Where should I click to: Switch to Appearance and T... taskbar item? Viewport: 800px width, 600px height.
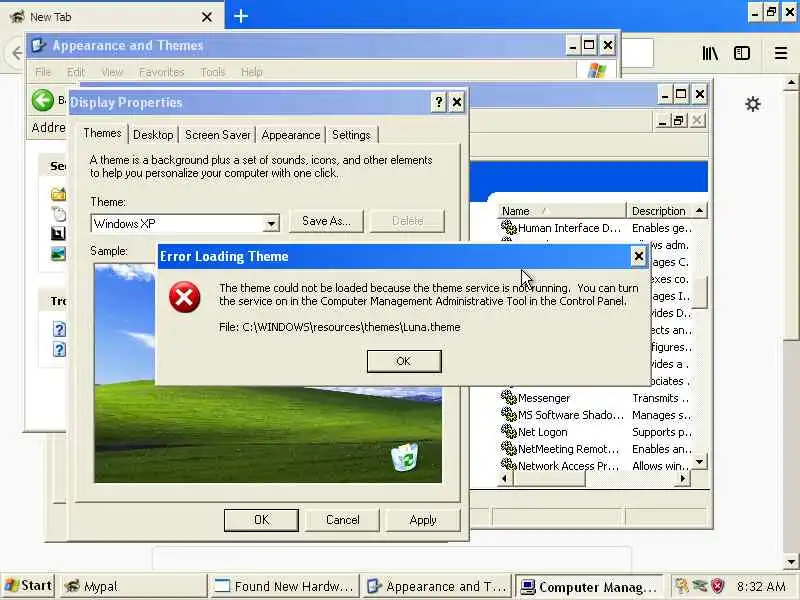pyautogui.click(x=437, y=586)
